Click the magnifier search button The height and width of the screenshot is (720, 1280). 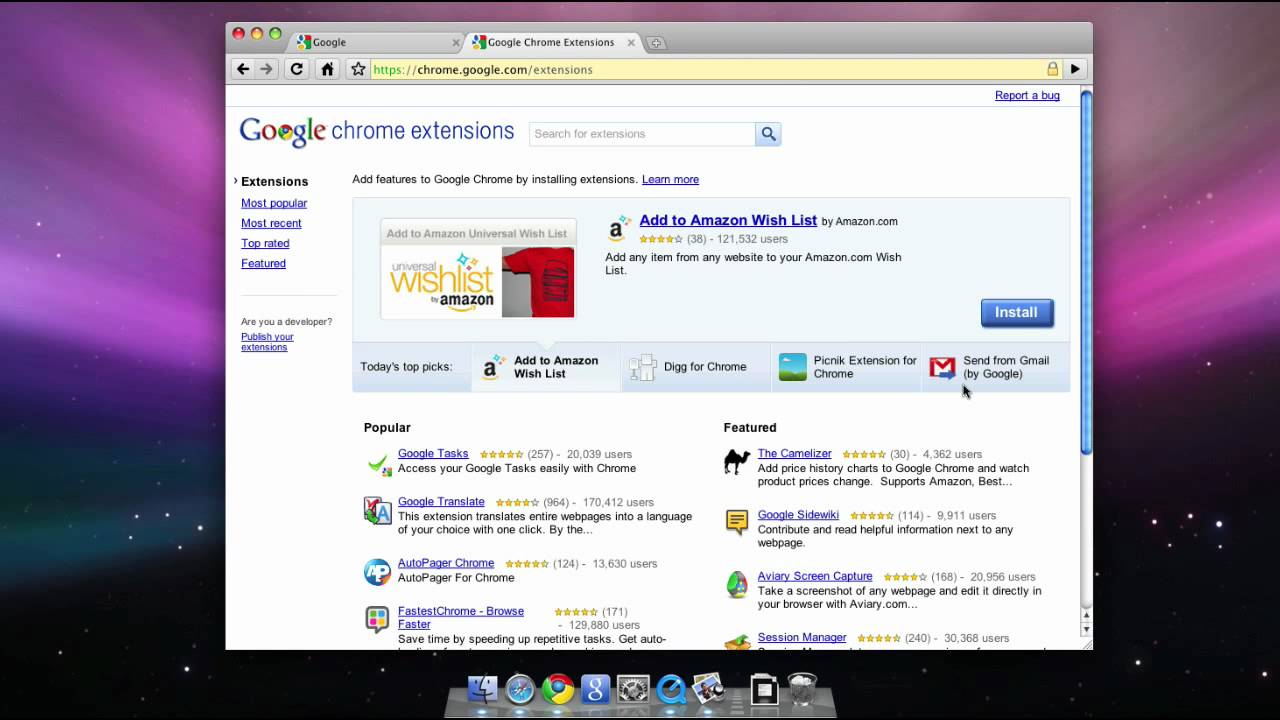[768, 134]
